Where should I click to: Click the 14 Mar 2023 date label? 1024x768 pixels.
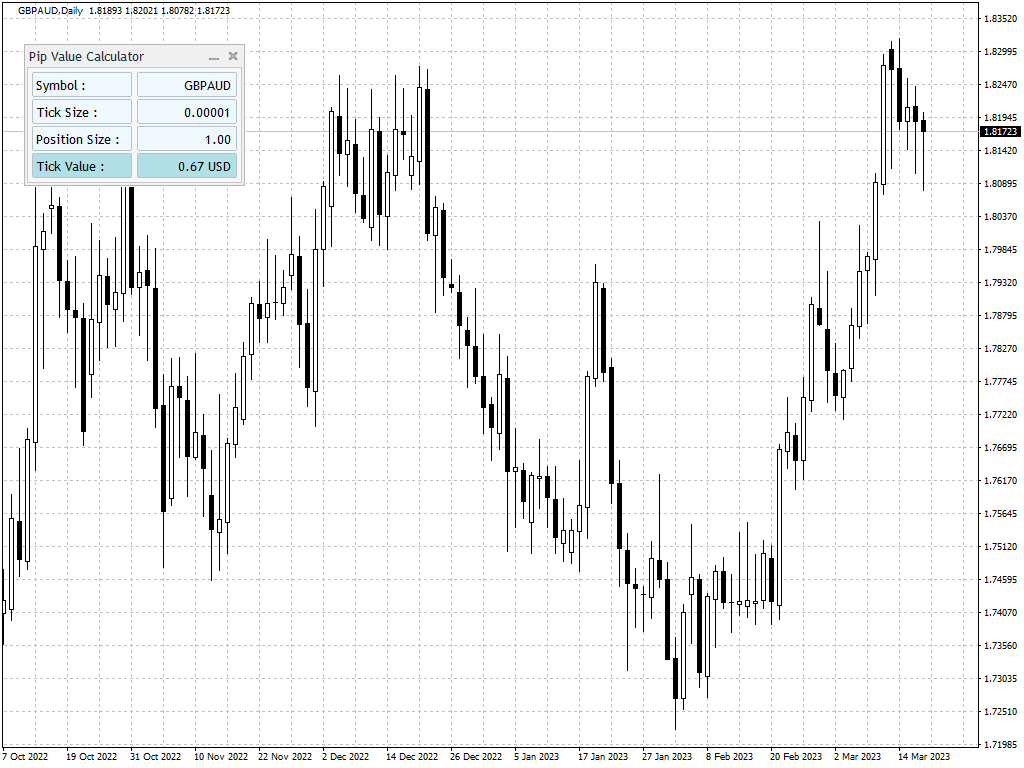(x=922, y=757)
